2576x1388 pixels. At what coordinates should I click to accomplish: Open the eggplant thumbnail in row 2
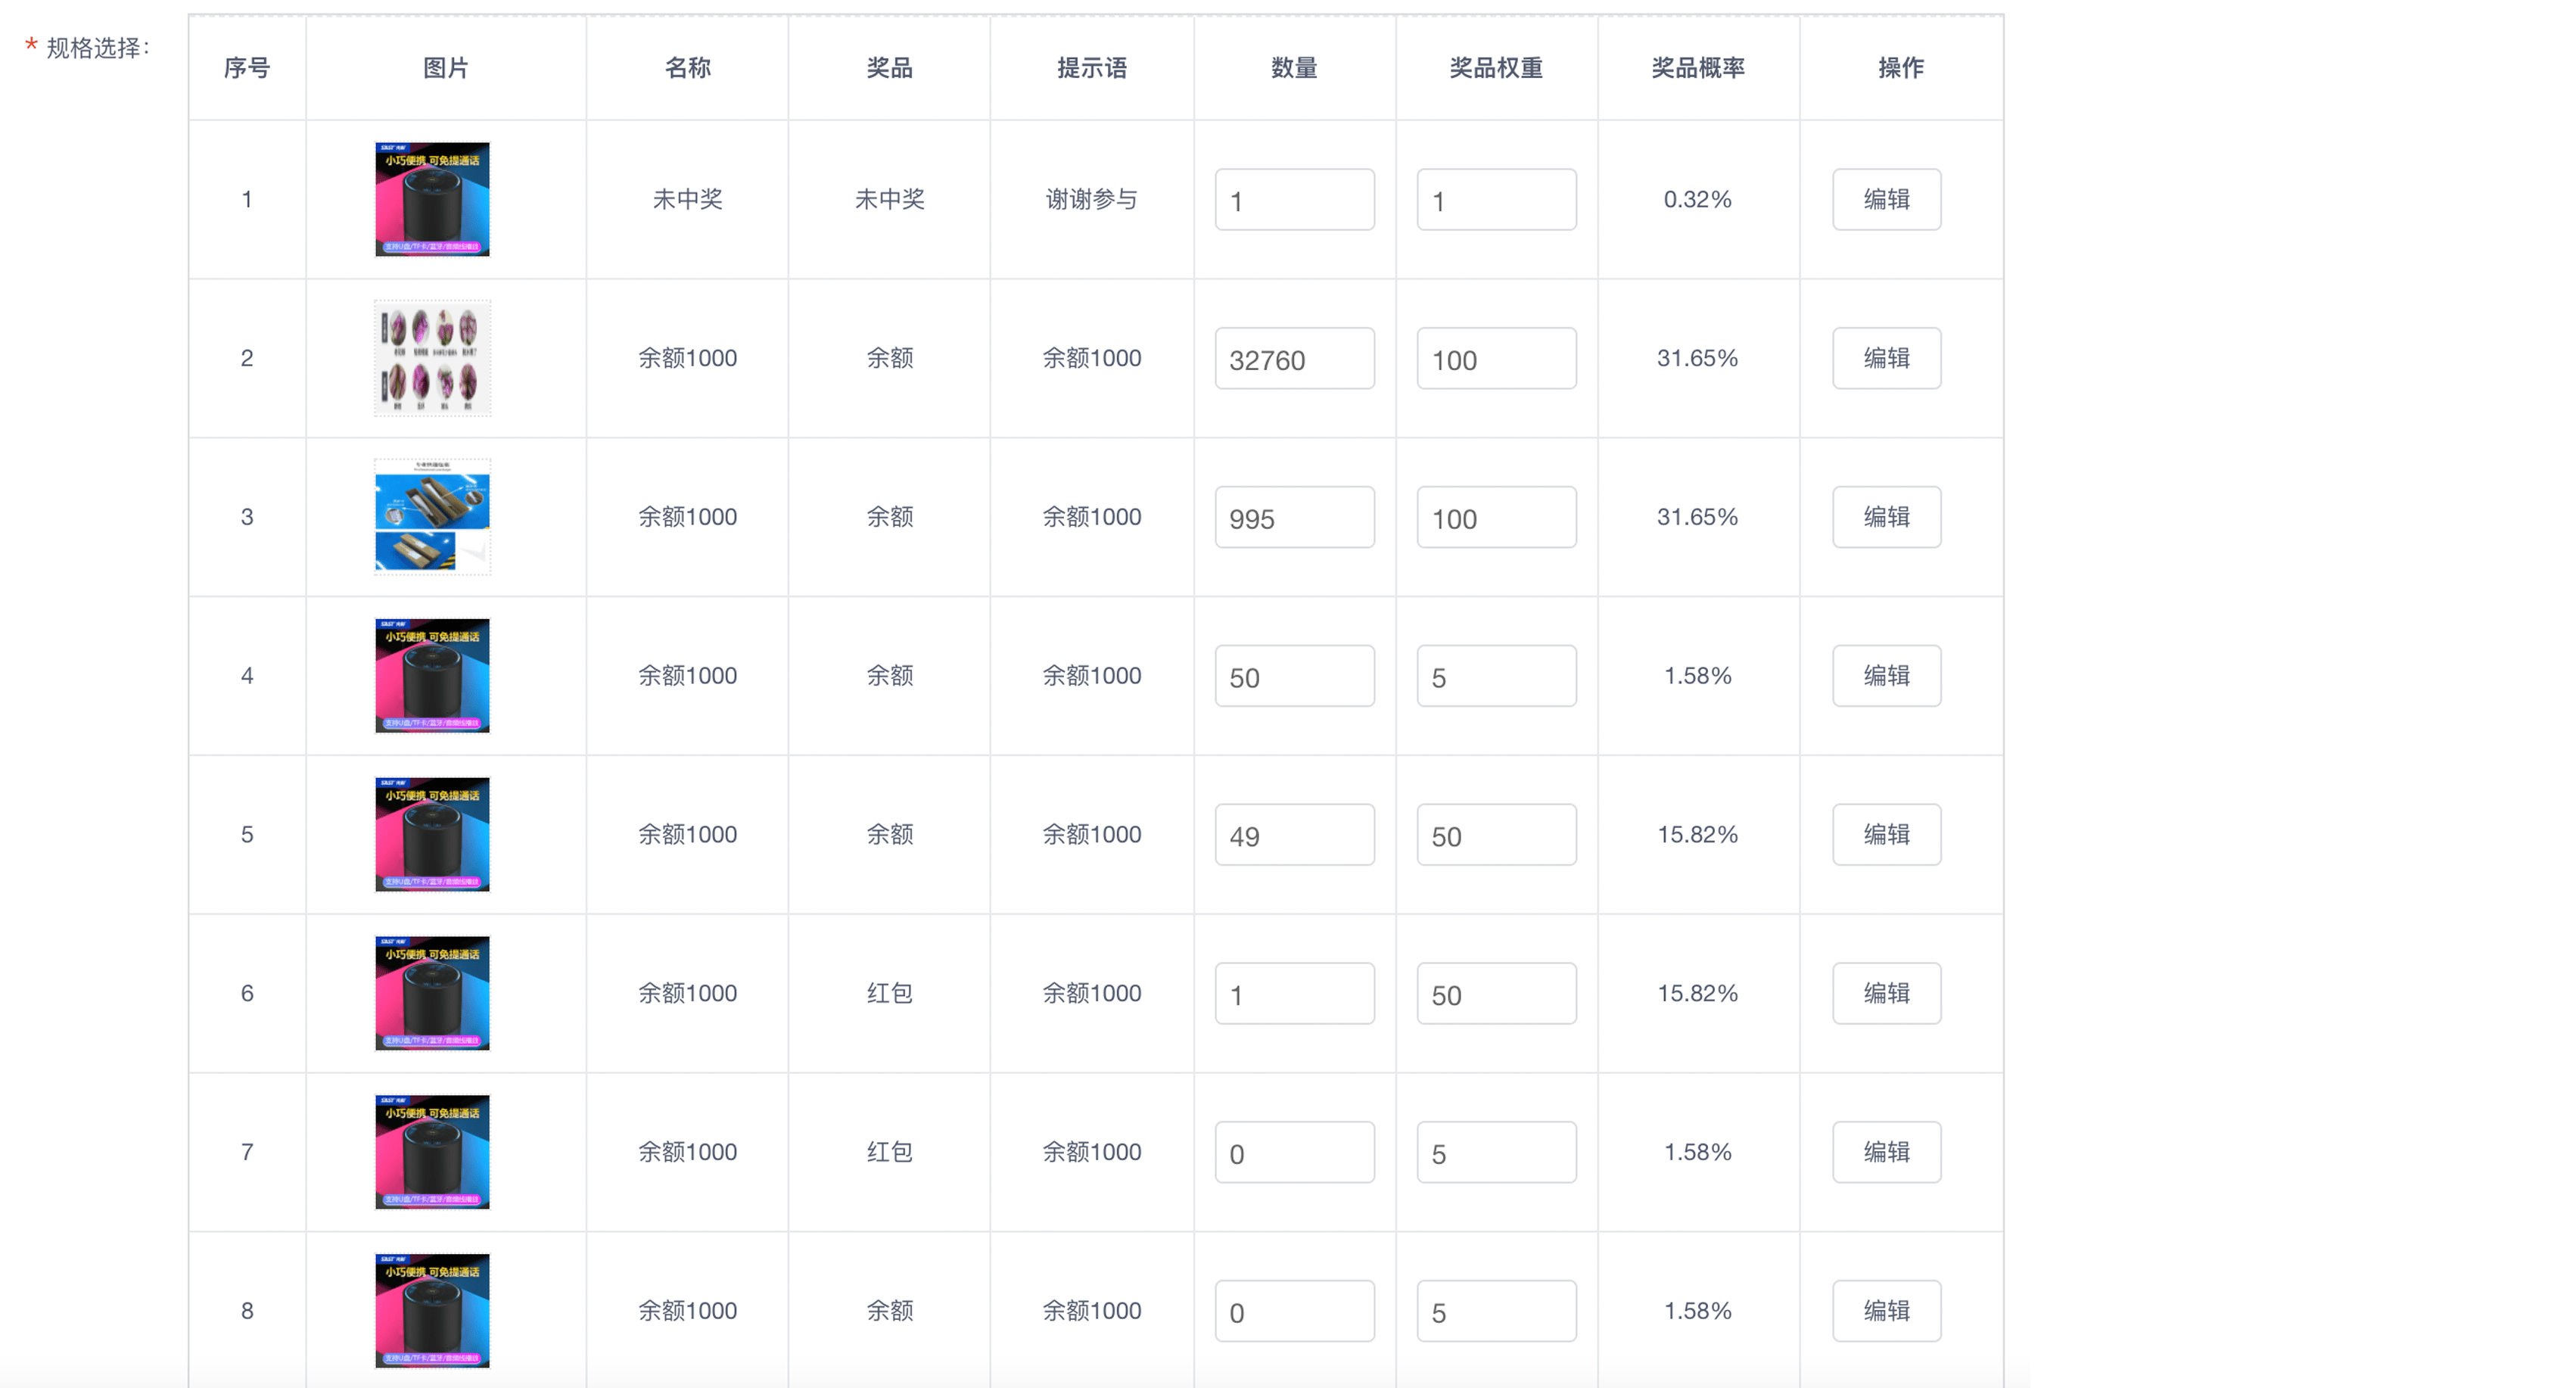click(432, 358)
